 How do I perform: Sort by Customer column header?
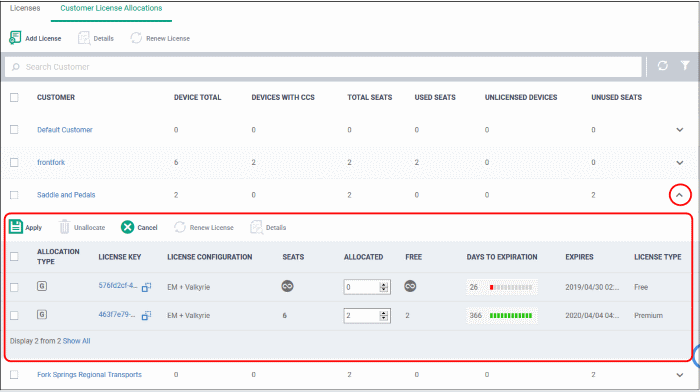click(56, 97)
